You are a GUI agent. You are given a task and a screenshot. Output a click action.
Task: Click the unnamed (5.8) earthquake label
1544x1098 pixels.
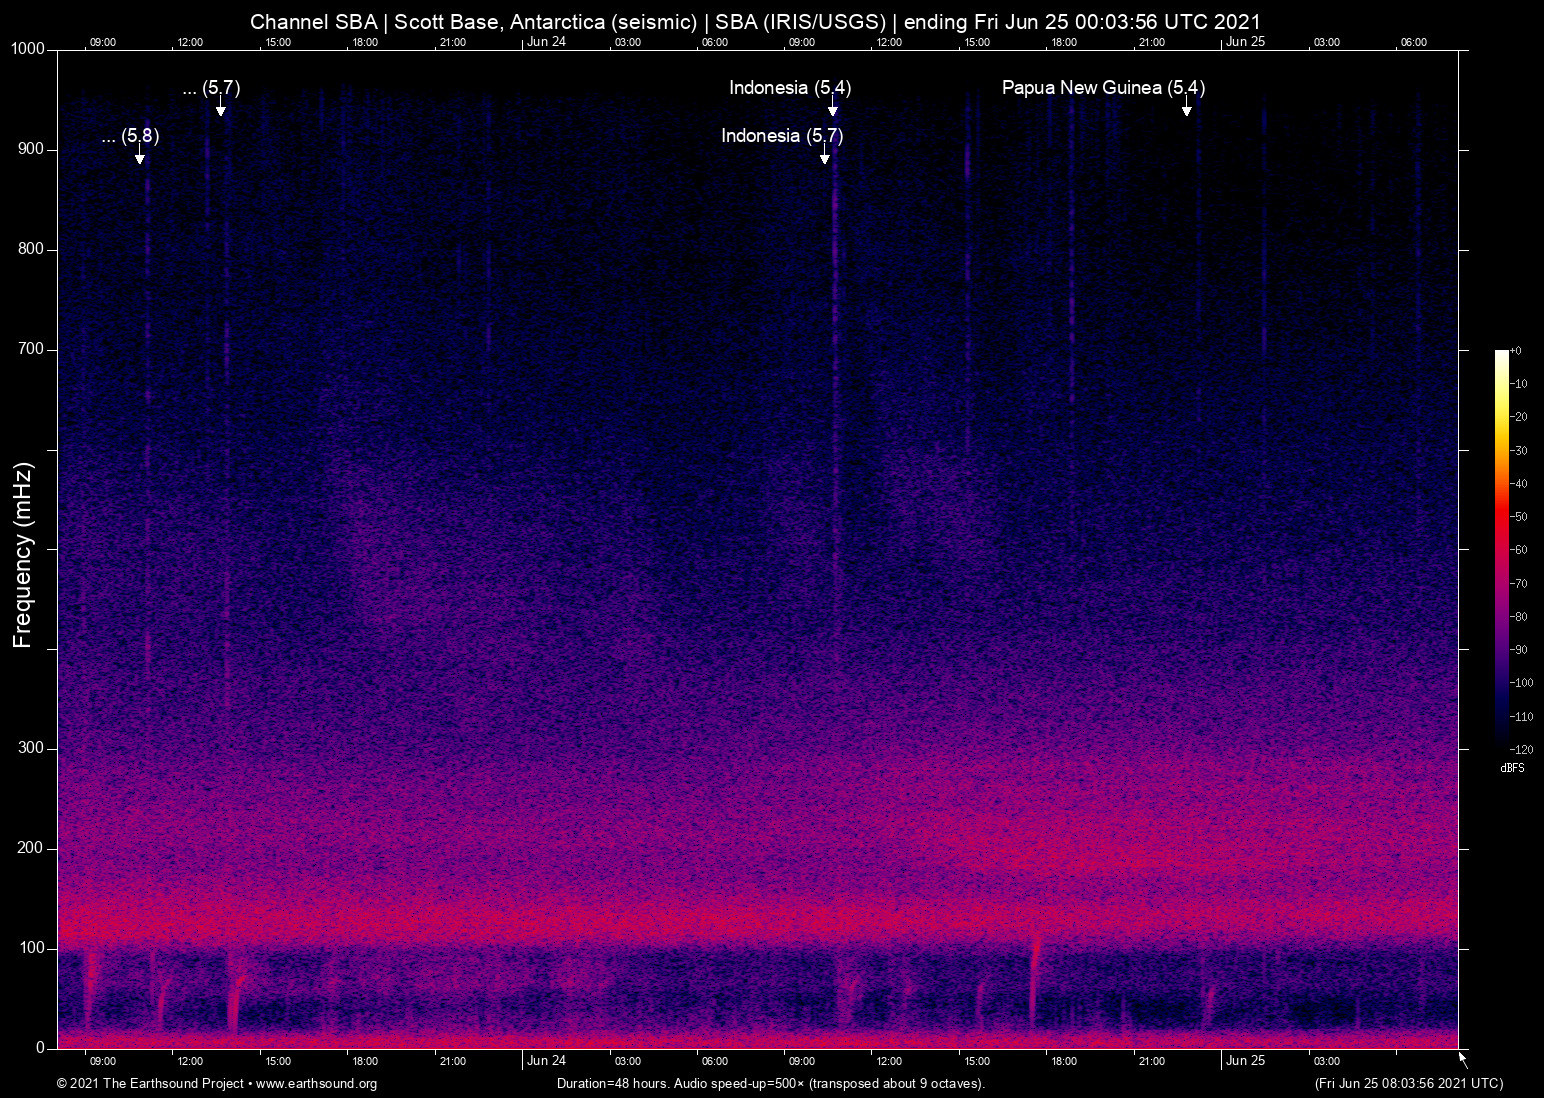coord(131,136)
